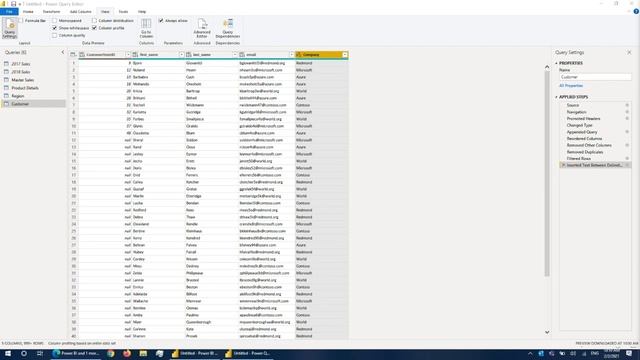Image resolution: width=640 pixels, height=360 pixels.
Task: Collapse the PROPERTIES section
Action: (556, 63)
